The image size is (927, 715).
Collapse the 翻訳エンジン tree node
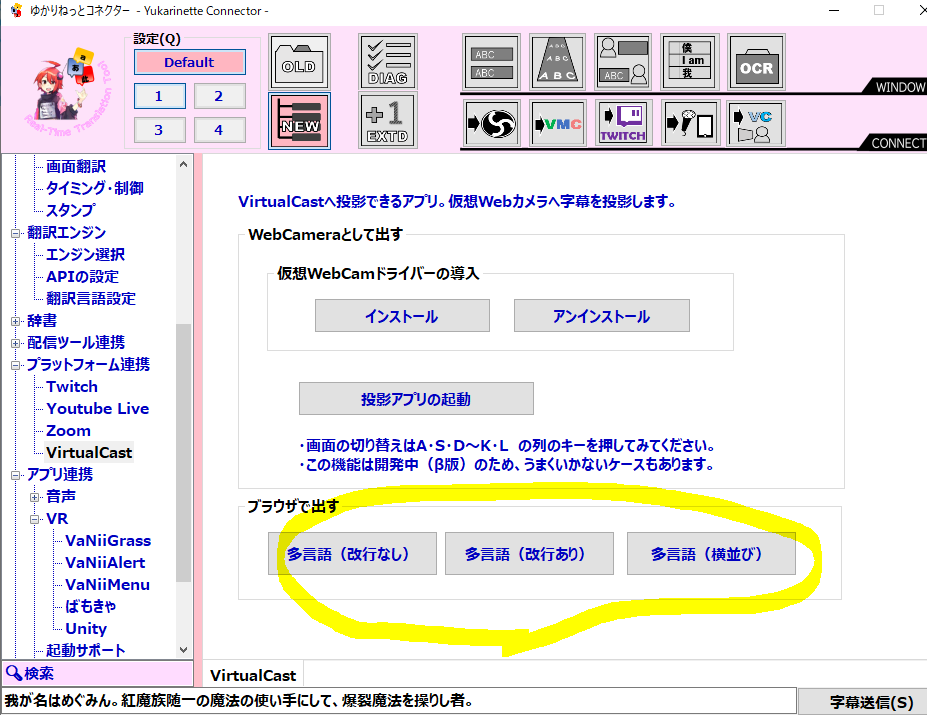click(15, 233)
